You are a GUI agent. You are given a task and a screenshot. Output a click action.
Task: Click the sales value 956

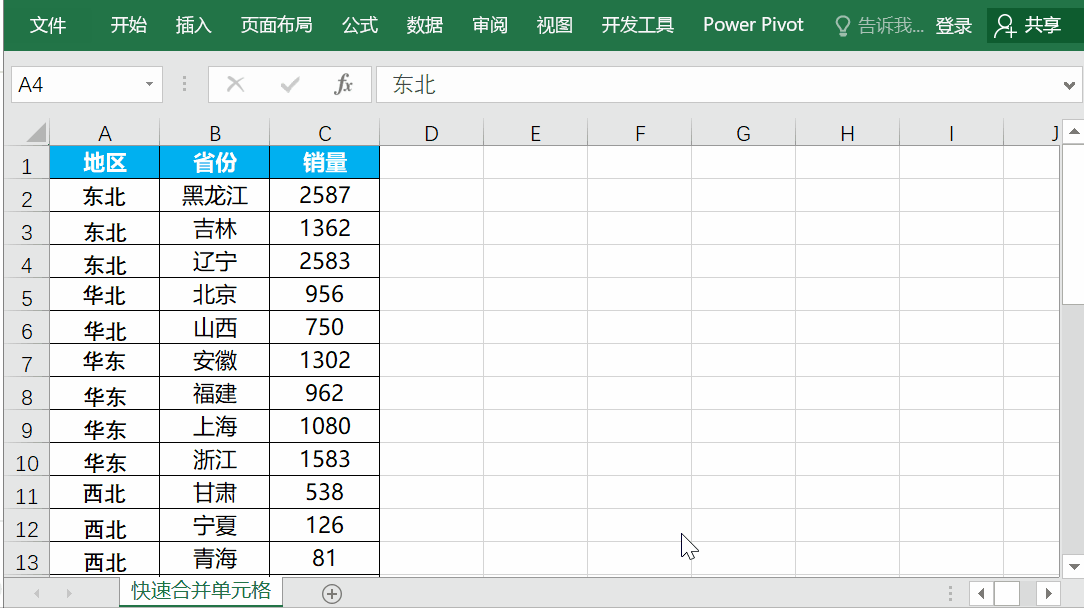click(x=325, y=295)
